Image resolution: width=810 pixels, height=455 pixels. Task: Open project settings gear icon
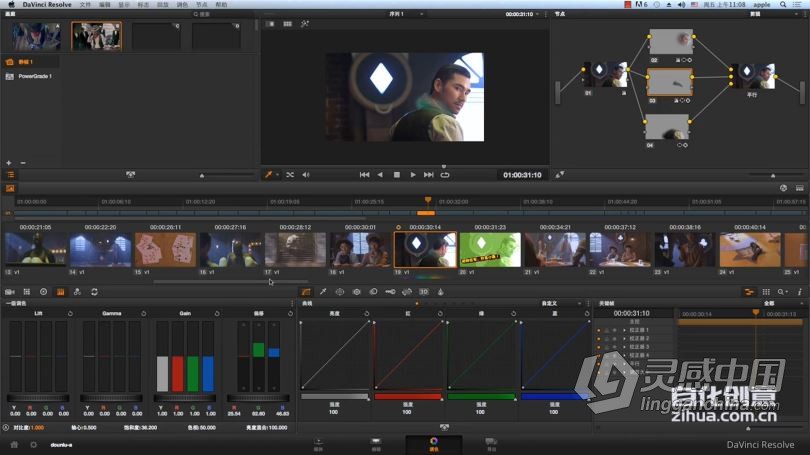[34, 445]
